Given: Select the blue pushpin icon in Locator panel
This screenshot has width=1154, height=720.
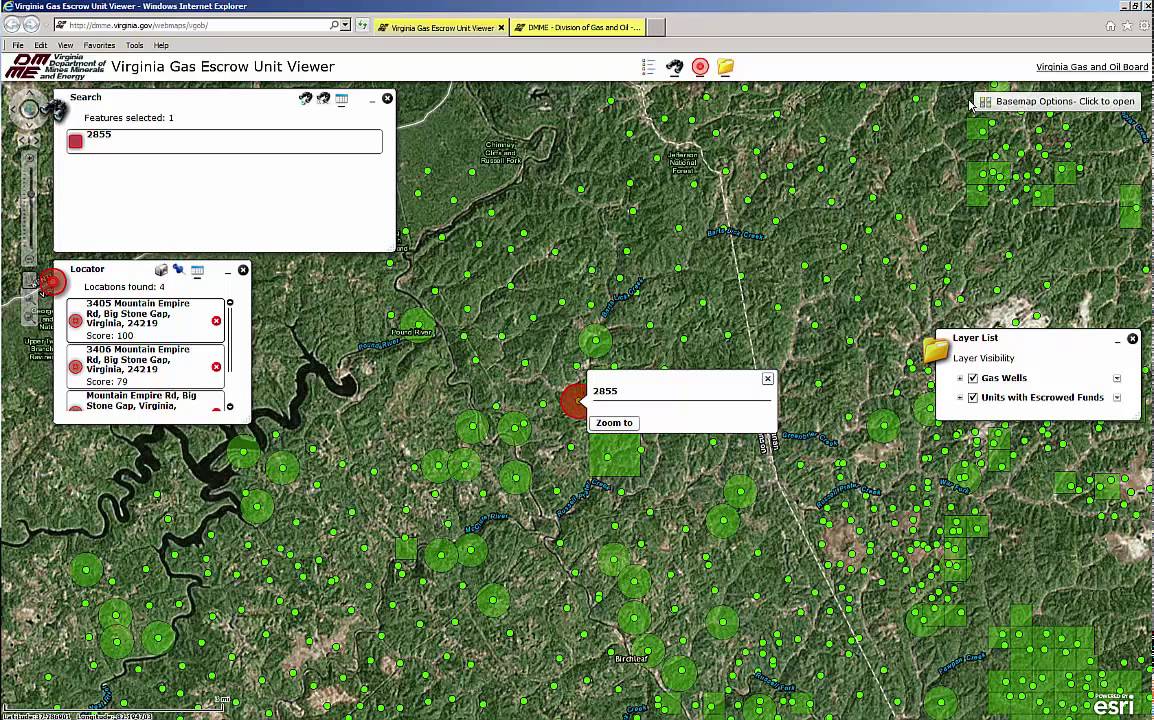Looking at the screenshot, I should coord(179,270).
